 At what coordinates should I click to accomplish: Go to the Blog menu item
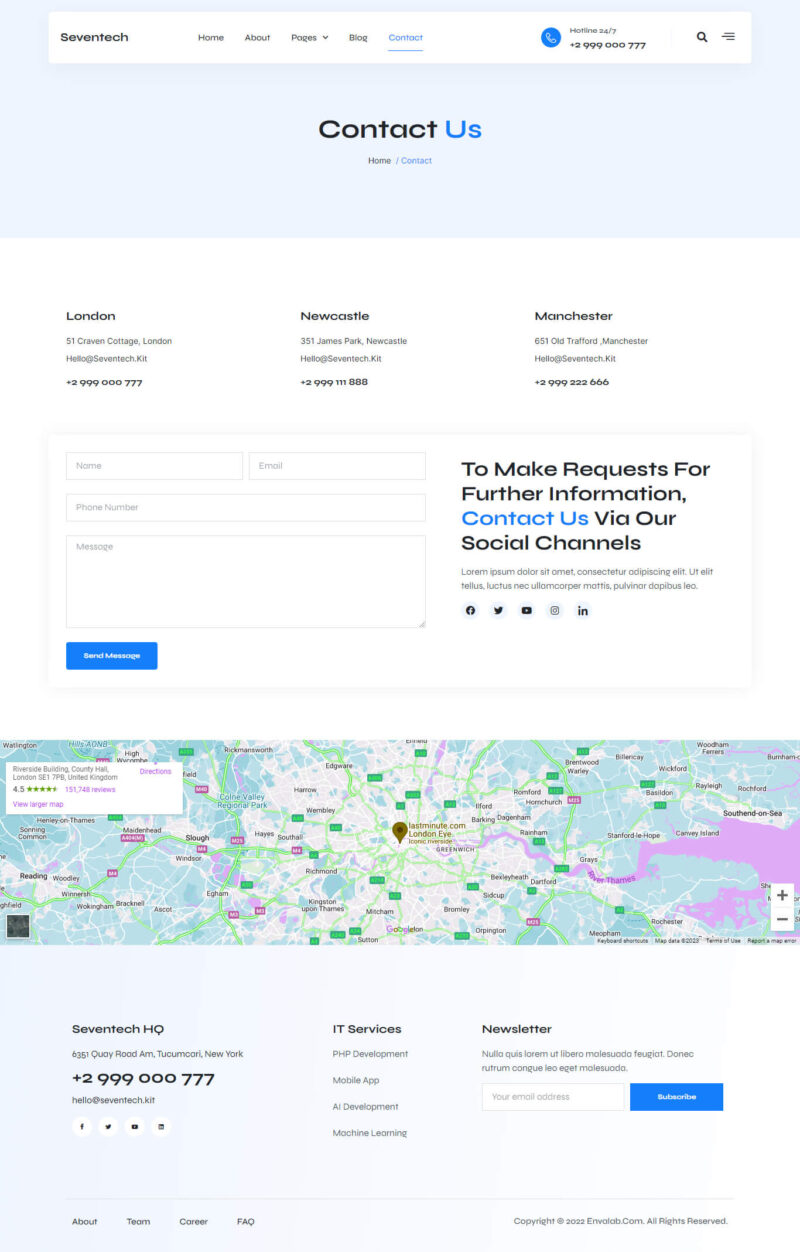tap(358, 38)
